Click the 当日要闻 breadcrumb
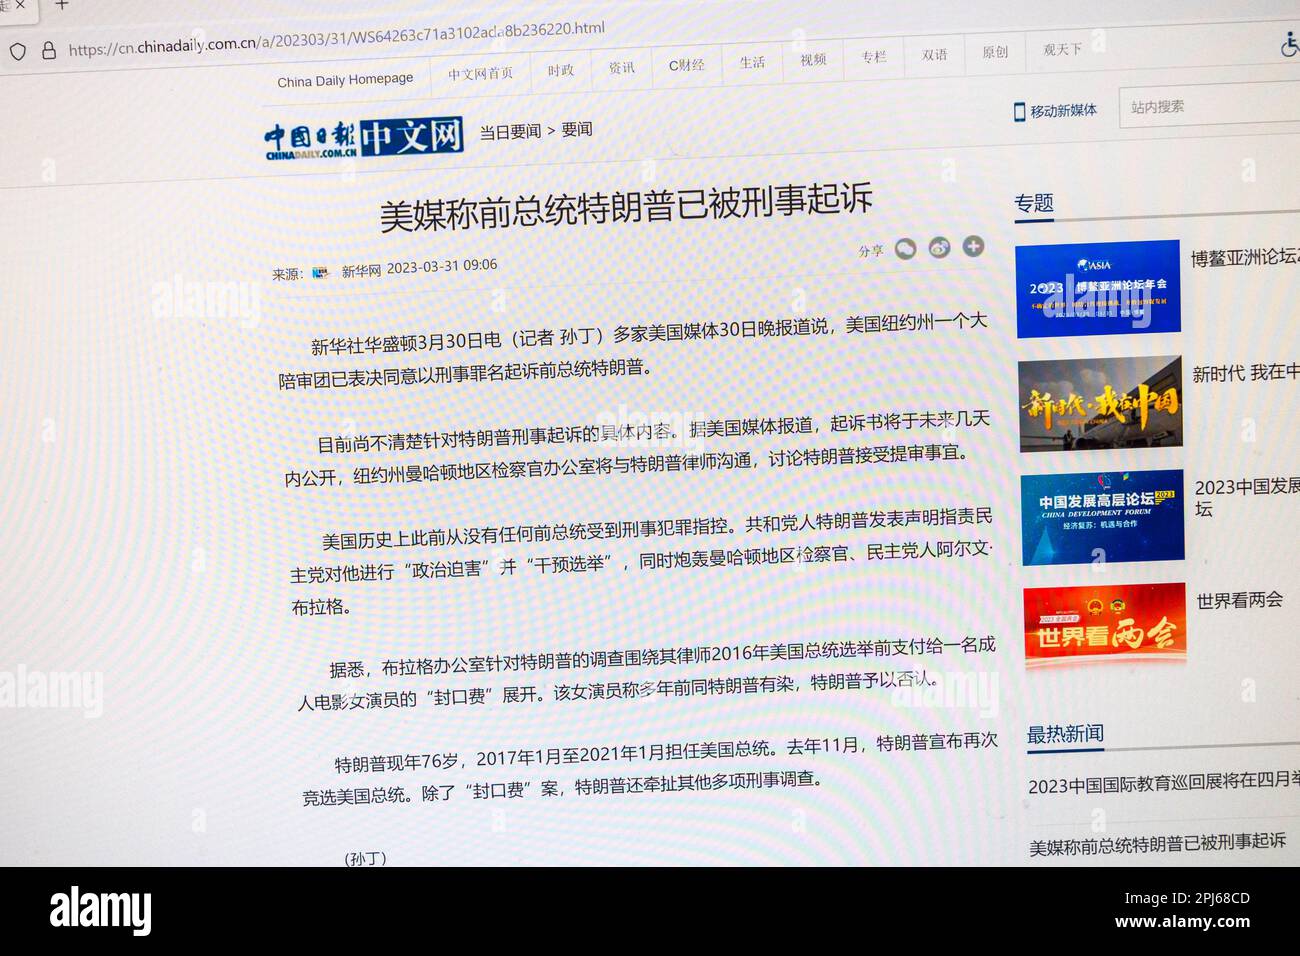This screenshot has height=956, width=1300. (x=510, y=132)
